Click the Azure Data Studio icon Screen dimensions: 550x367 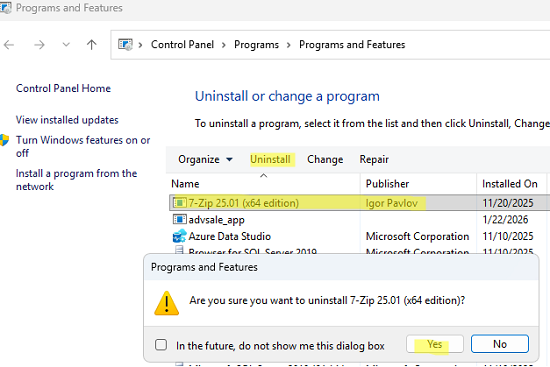click(x=180, y=236)
